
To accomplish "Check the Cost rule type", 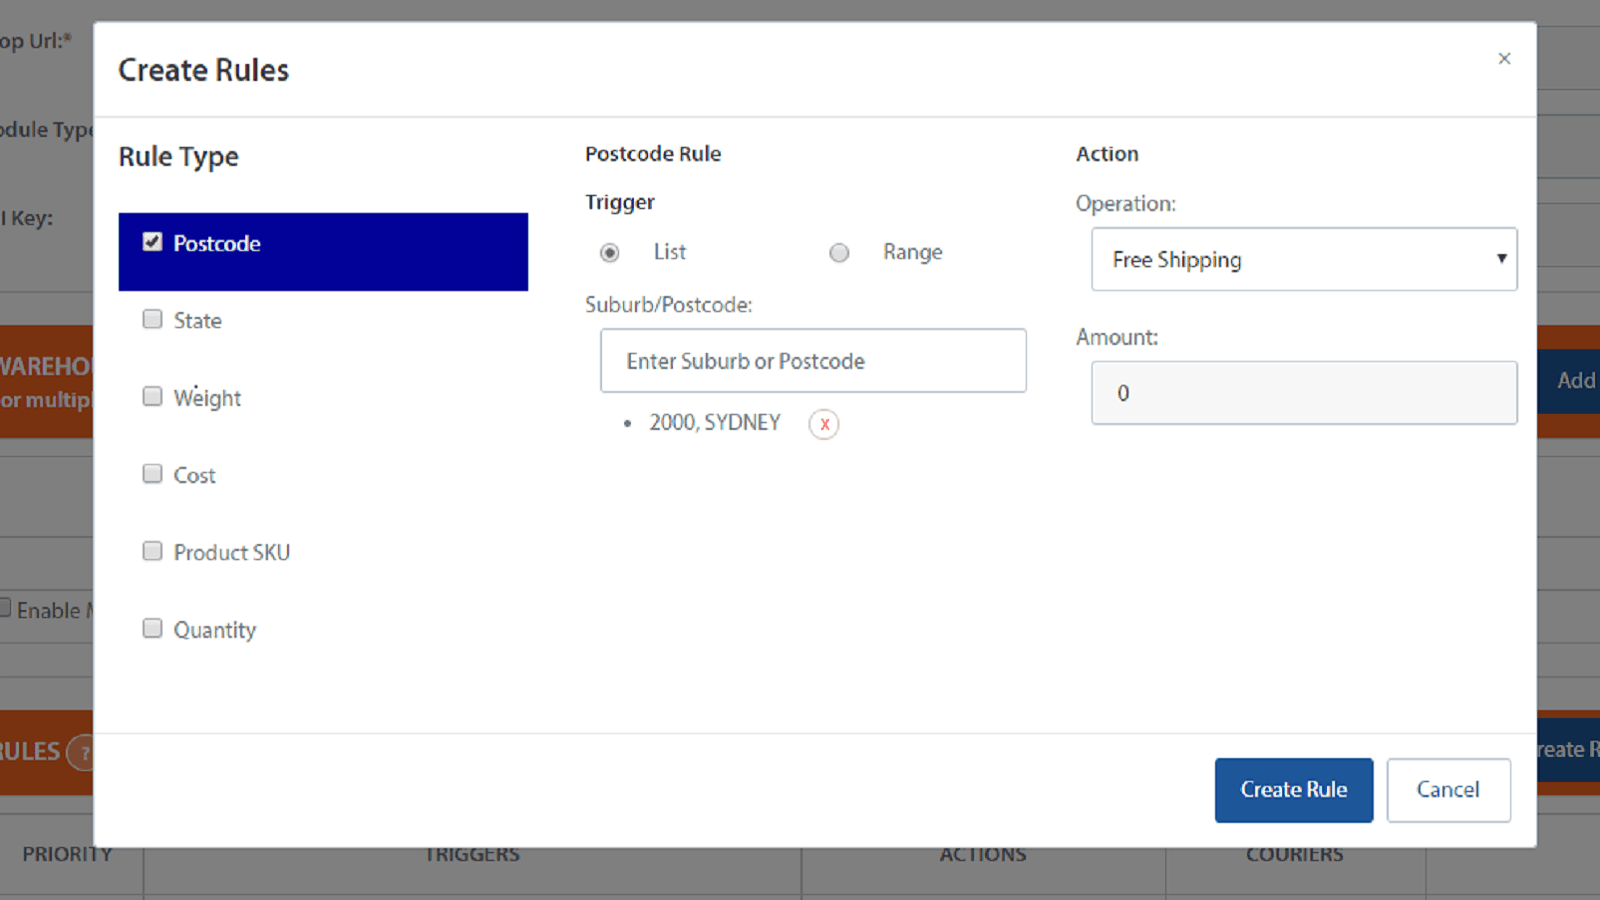I will (x=152, y=473).
